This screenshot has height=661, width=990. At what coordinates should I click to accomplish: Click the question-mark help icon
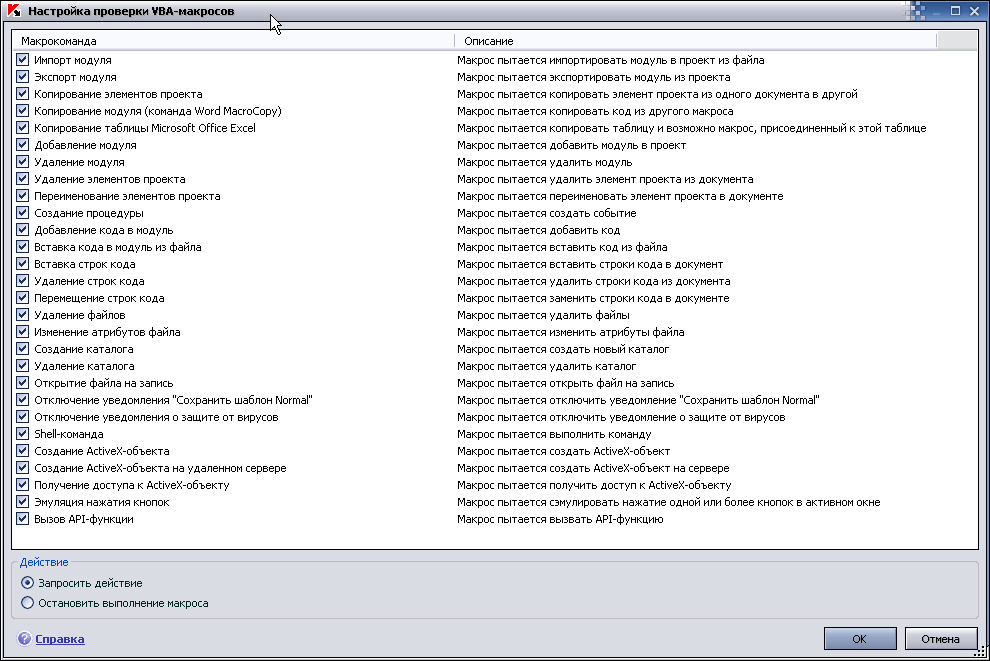[24, 639]
